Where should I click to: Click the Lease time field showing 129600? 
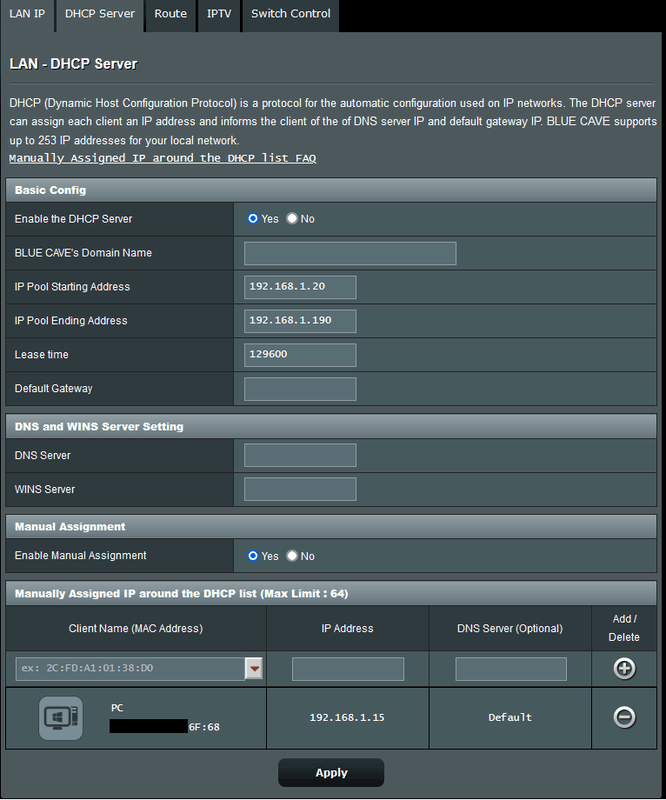300,355
